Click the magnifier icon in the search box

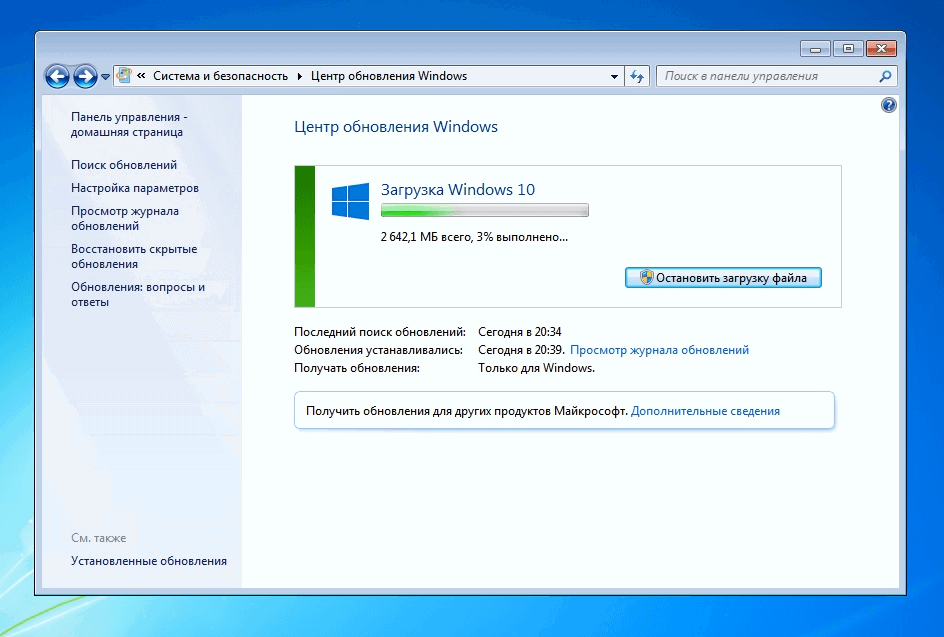[884, 75]
